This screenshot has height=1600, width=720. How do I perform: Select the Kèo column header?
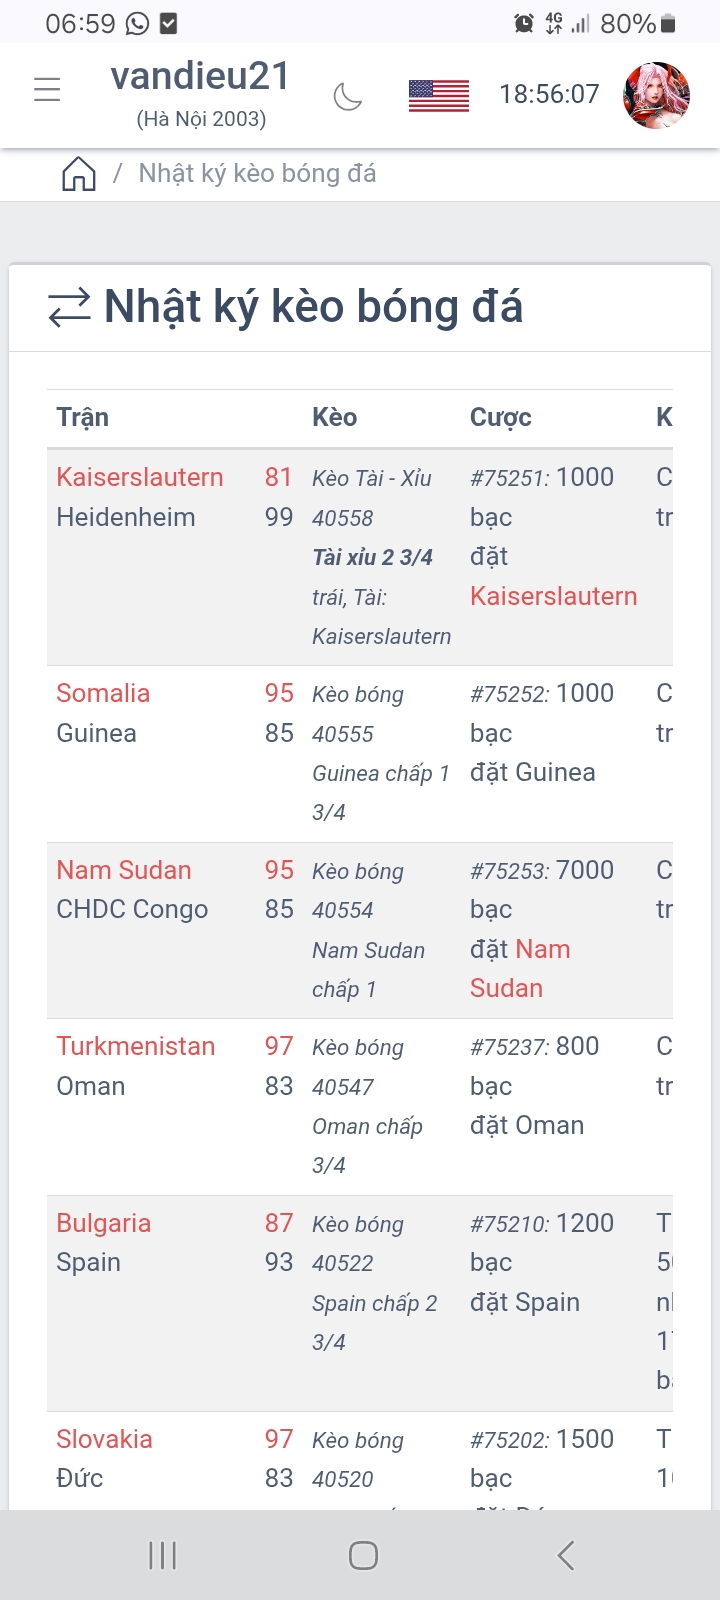(x=334, y=417)
